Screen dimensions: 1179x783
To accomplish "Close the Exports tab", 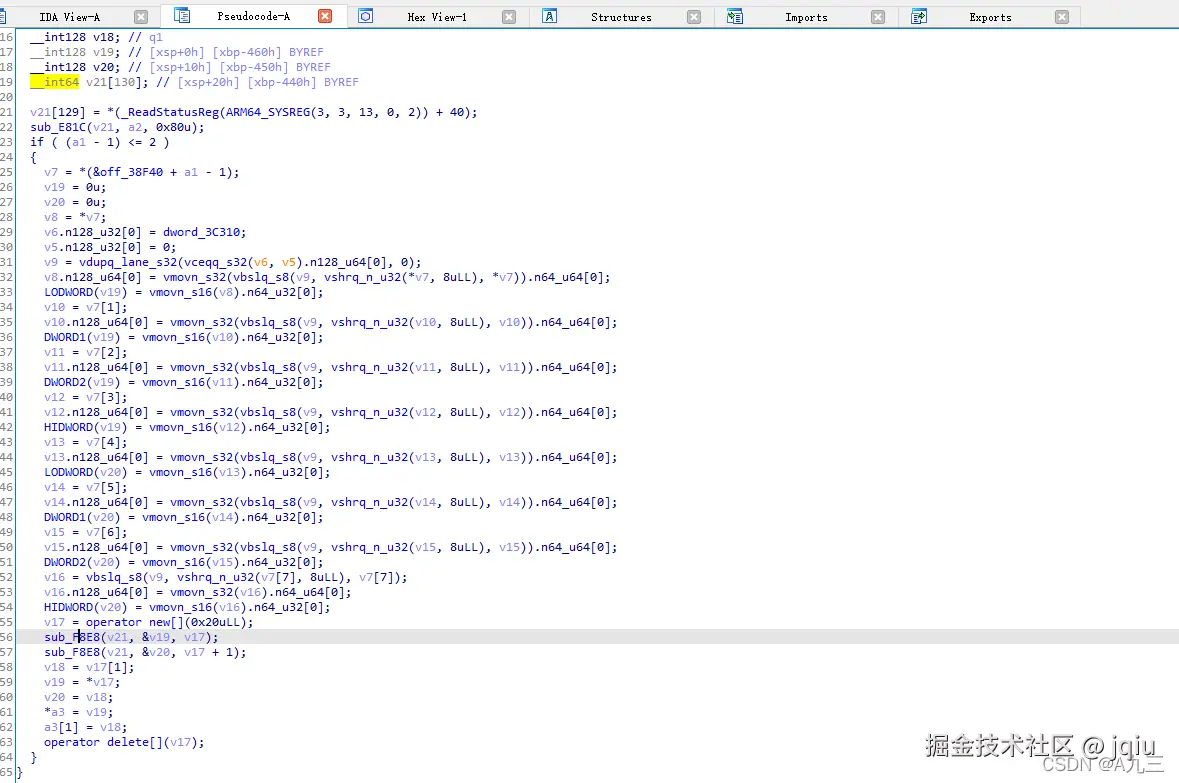I will [x=1062, y=17].
